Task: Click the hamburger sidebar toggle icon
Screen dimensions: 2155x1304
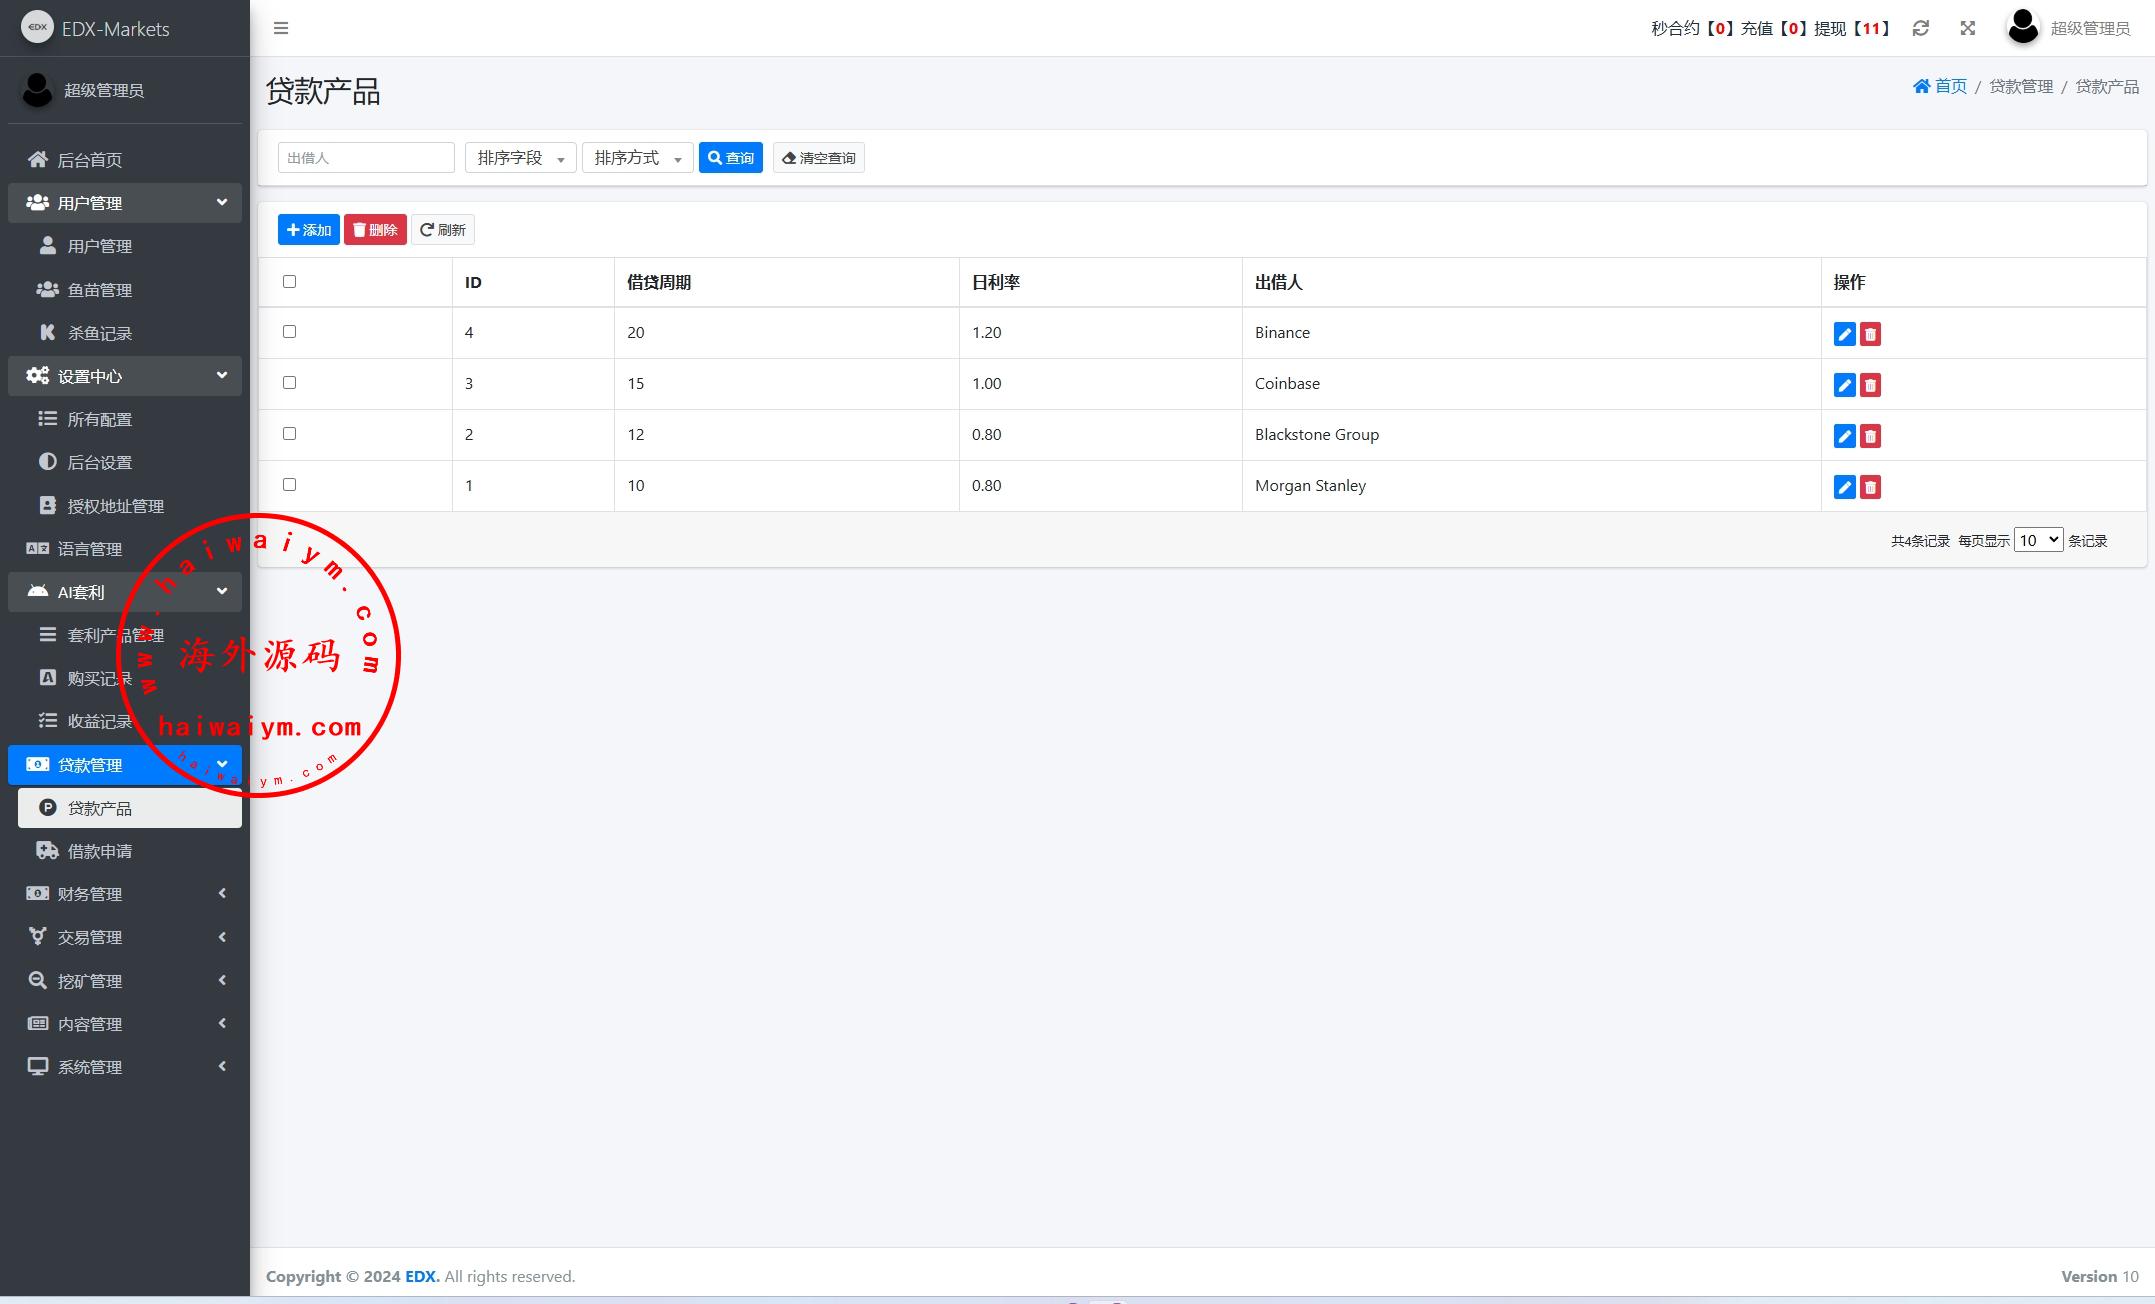Action: click(281, 28)
